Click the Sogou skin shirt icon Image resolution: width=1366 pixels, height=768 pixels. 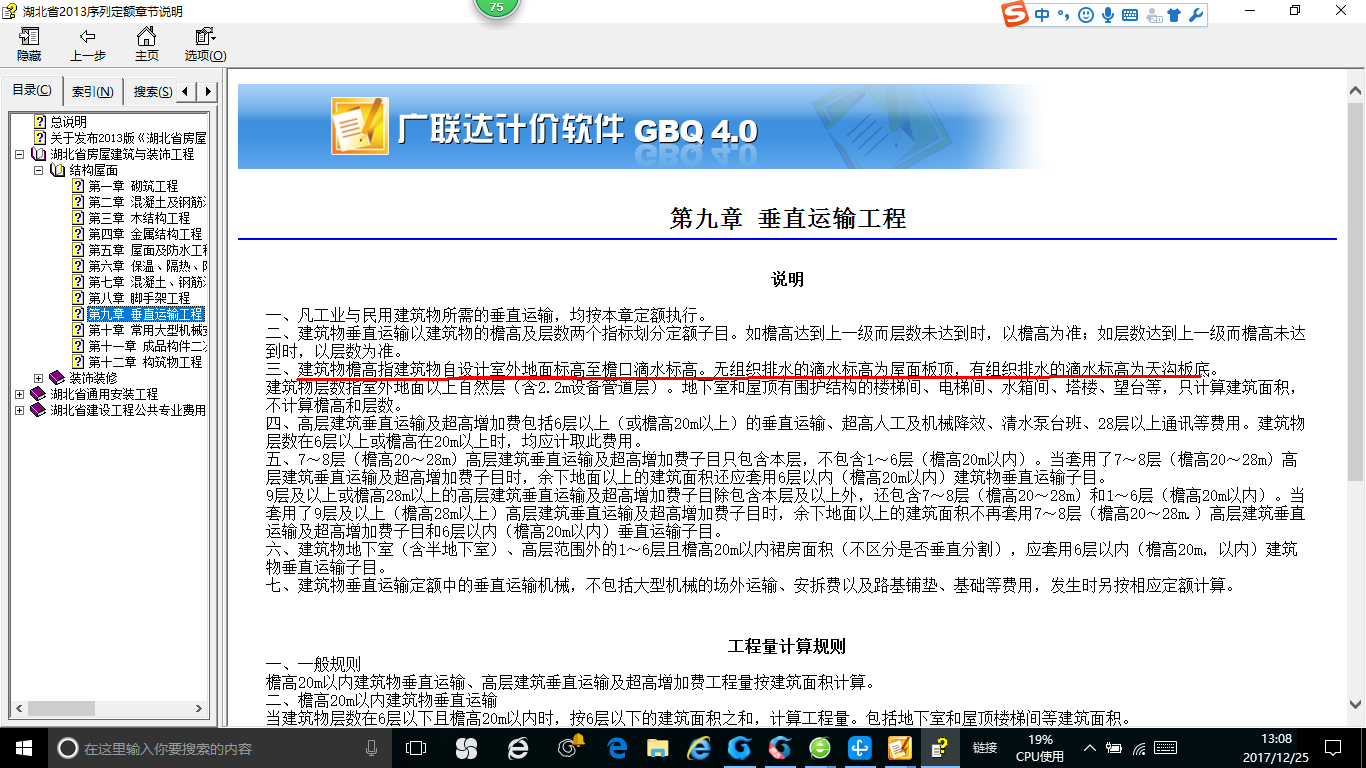pyautogui.click(x=1174, y=15)
